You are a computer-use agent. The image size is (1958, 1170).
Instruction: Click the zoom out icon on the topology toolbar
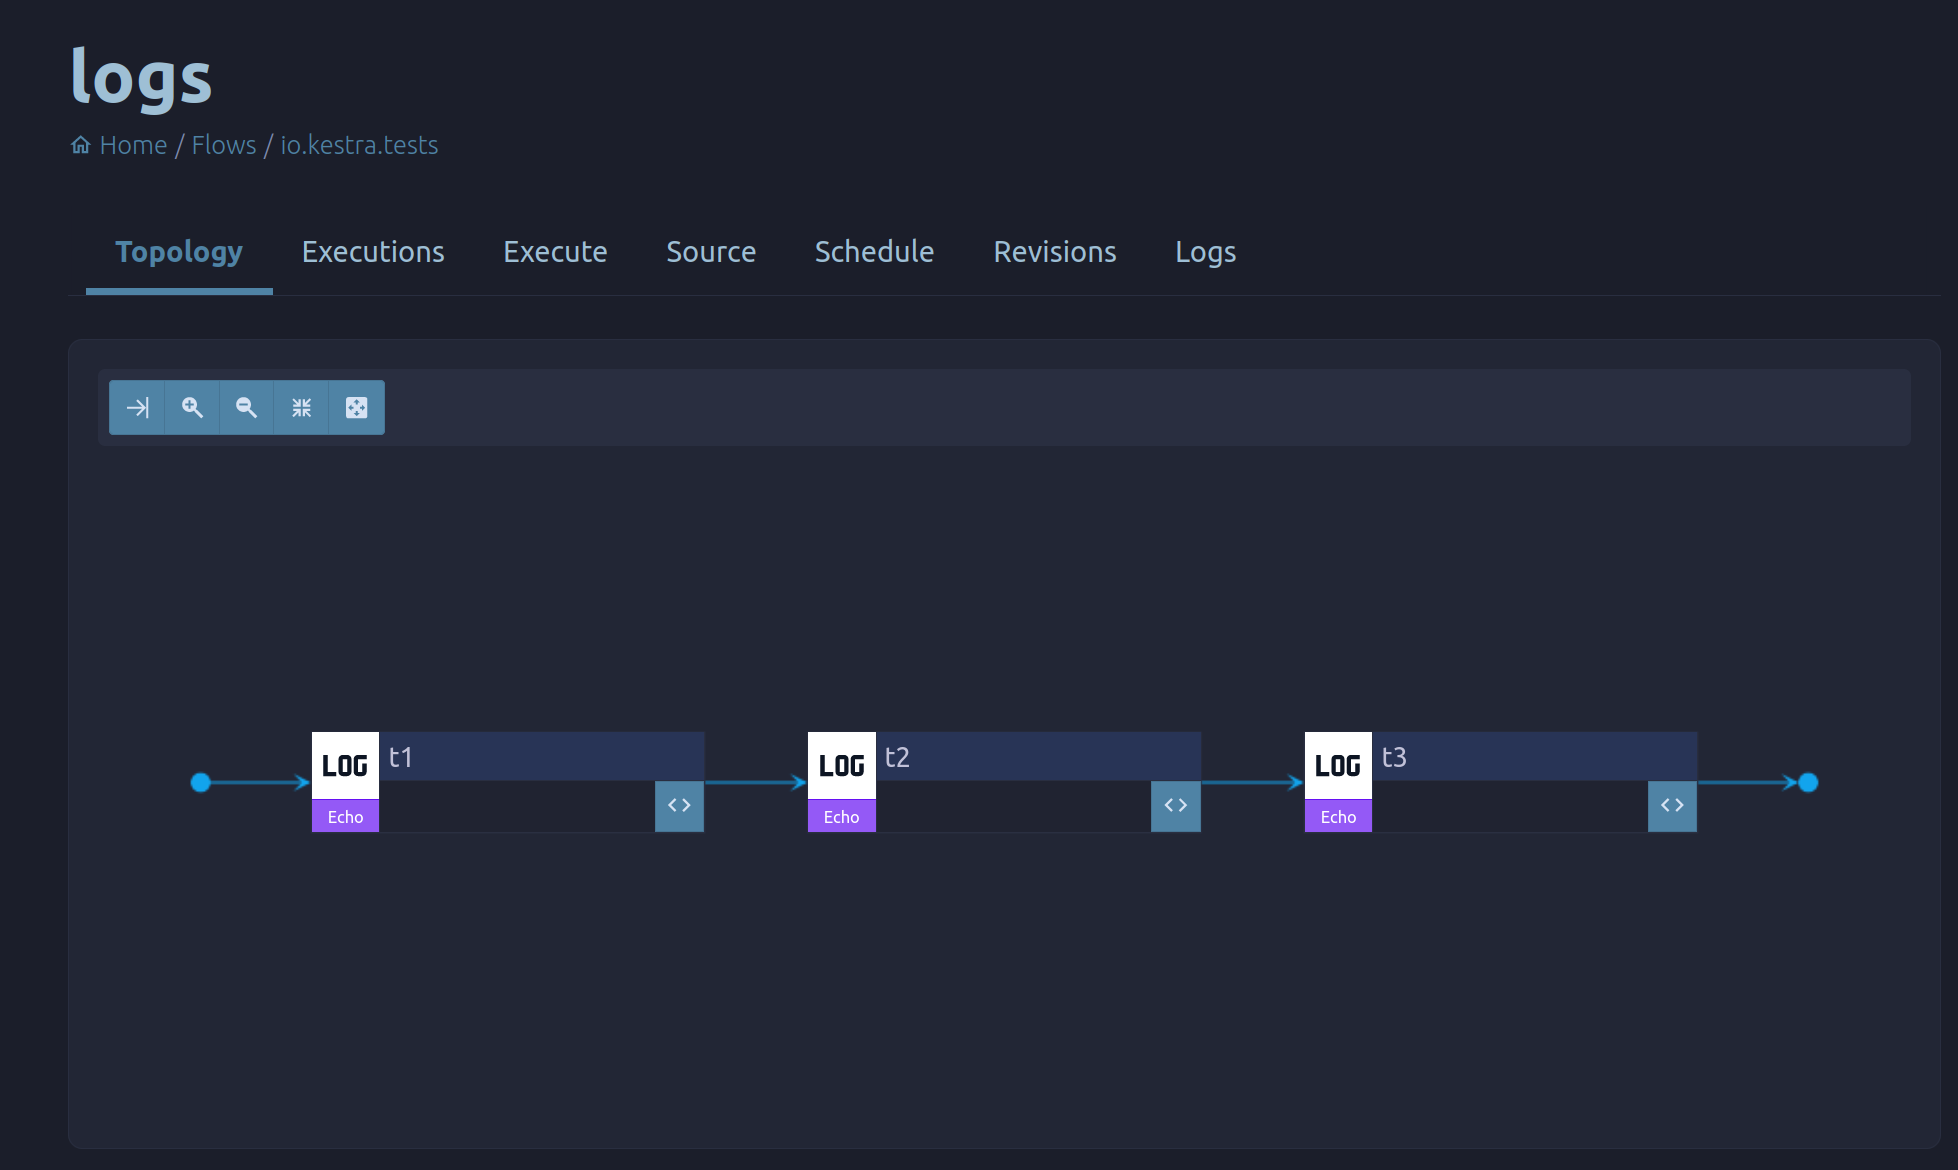[x=246, y=407]
